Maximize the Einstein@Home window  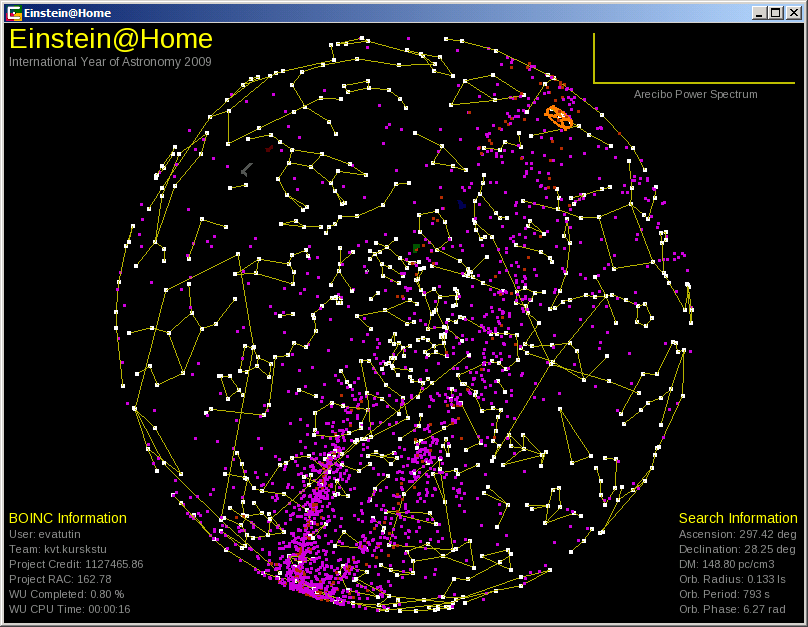click(x=776, y=13)
